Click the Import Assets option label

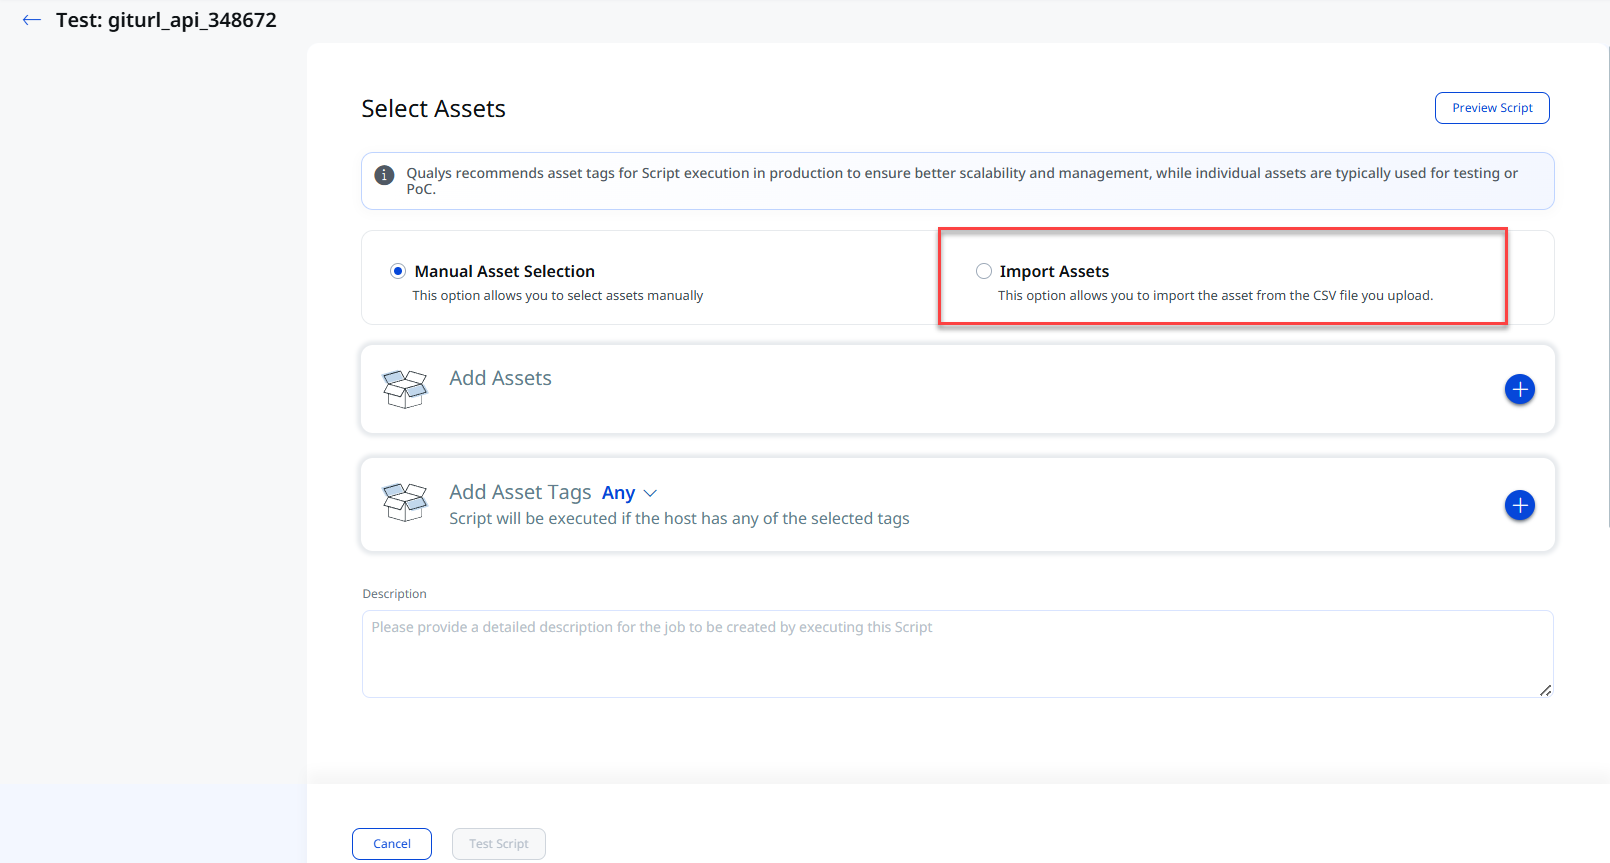[x=1054, y=271]
